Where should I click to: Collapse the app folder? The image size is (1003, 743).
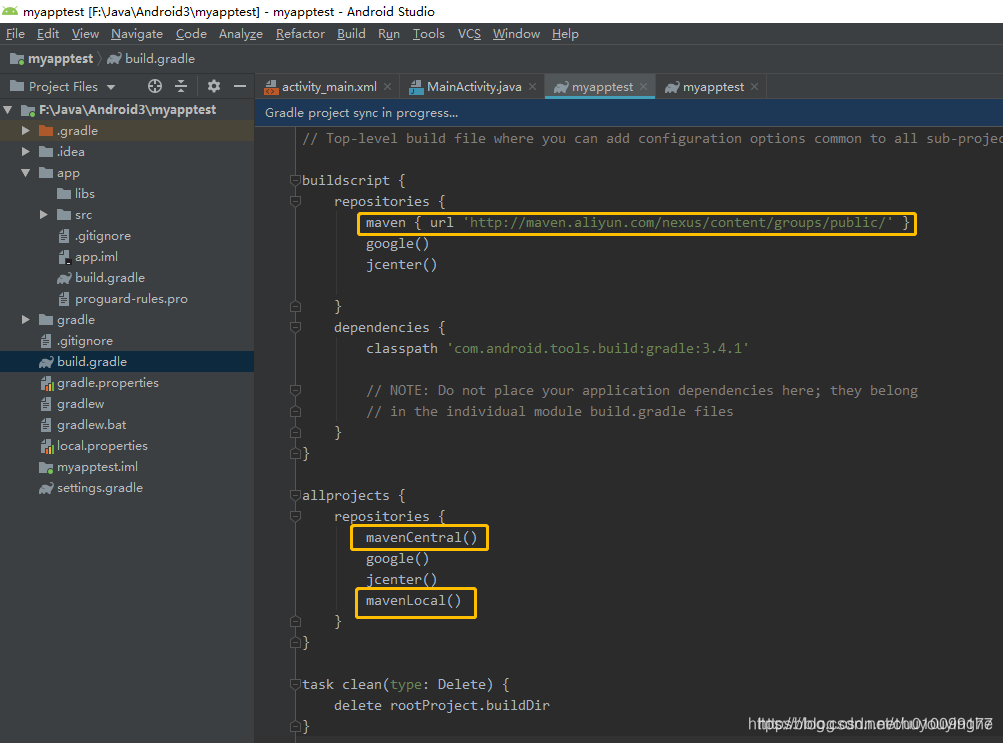pyautogui.click(x=26, y=173)
